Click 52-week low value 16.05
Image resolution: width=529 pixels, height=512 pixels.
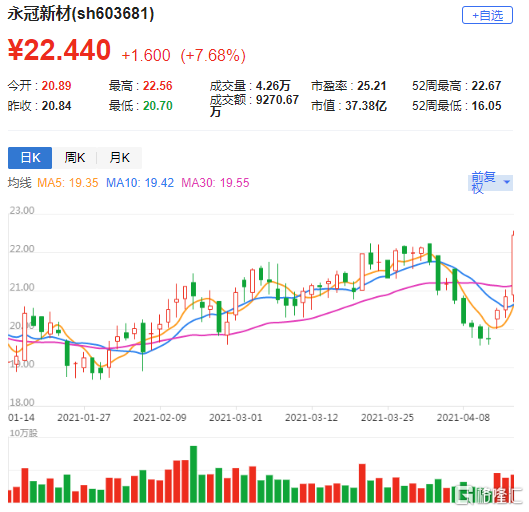pos(486,106)
